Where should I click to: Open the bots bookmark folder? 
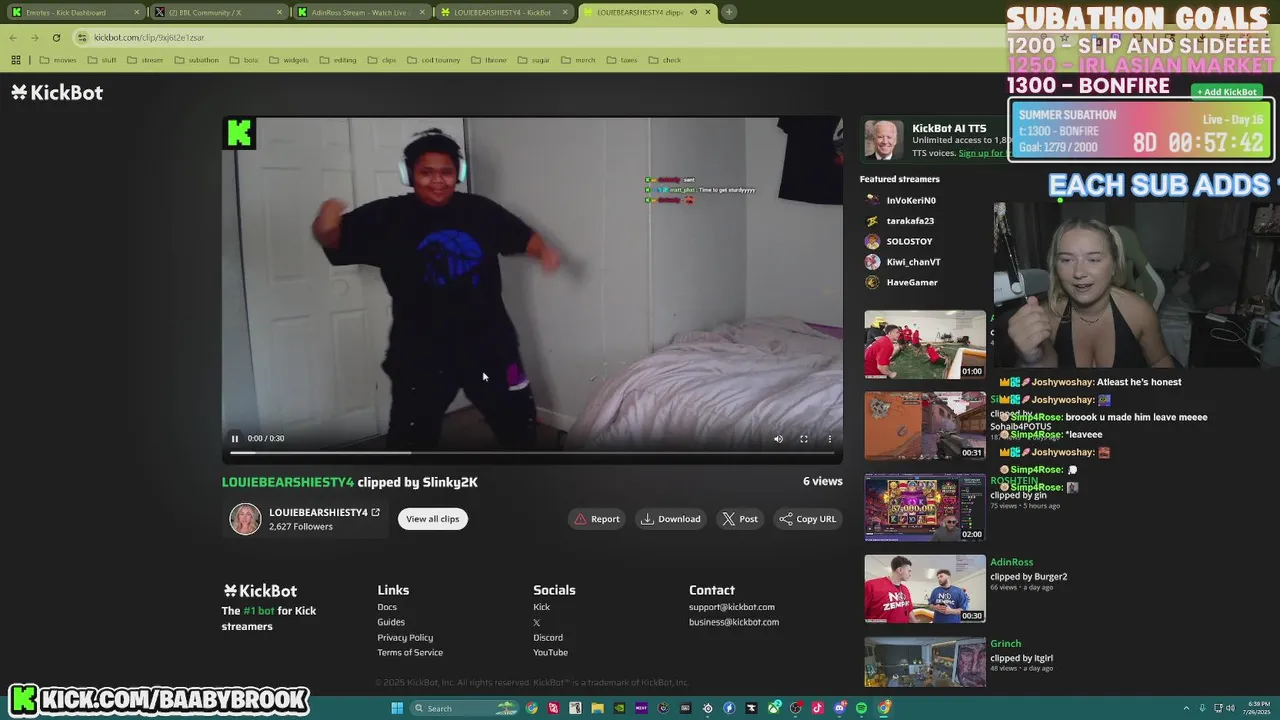(x=244, y=60)
